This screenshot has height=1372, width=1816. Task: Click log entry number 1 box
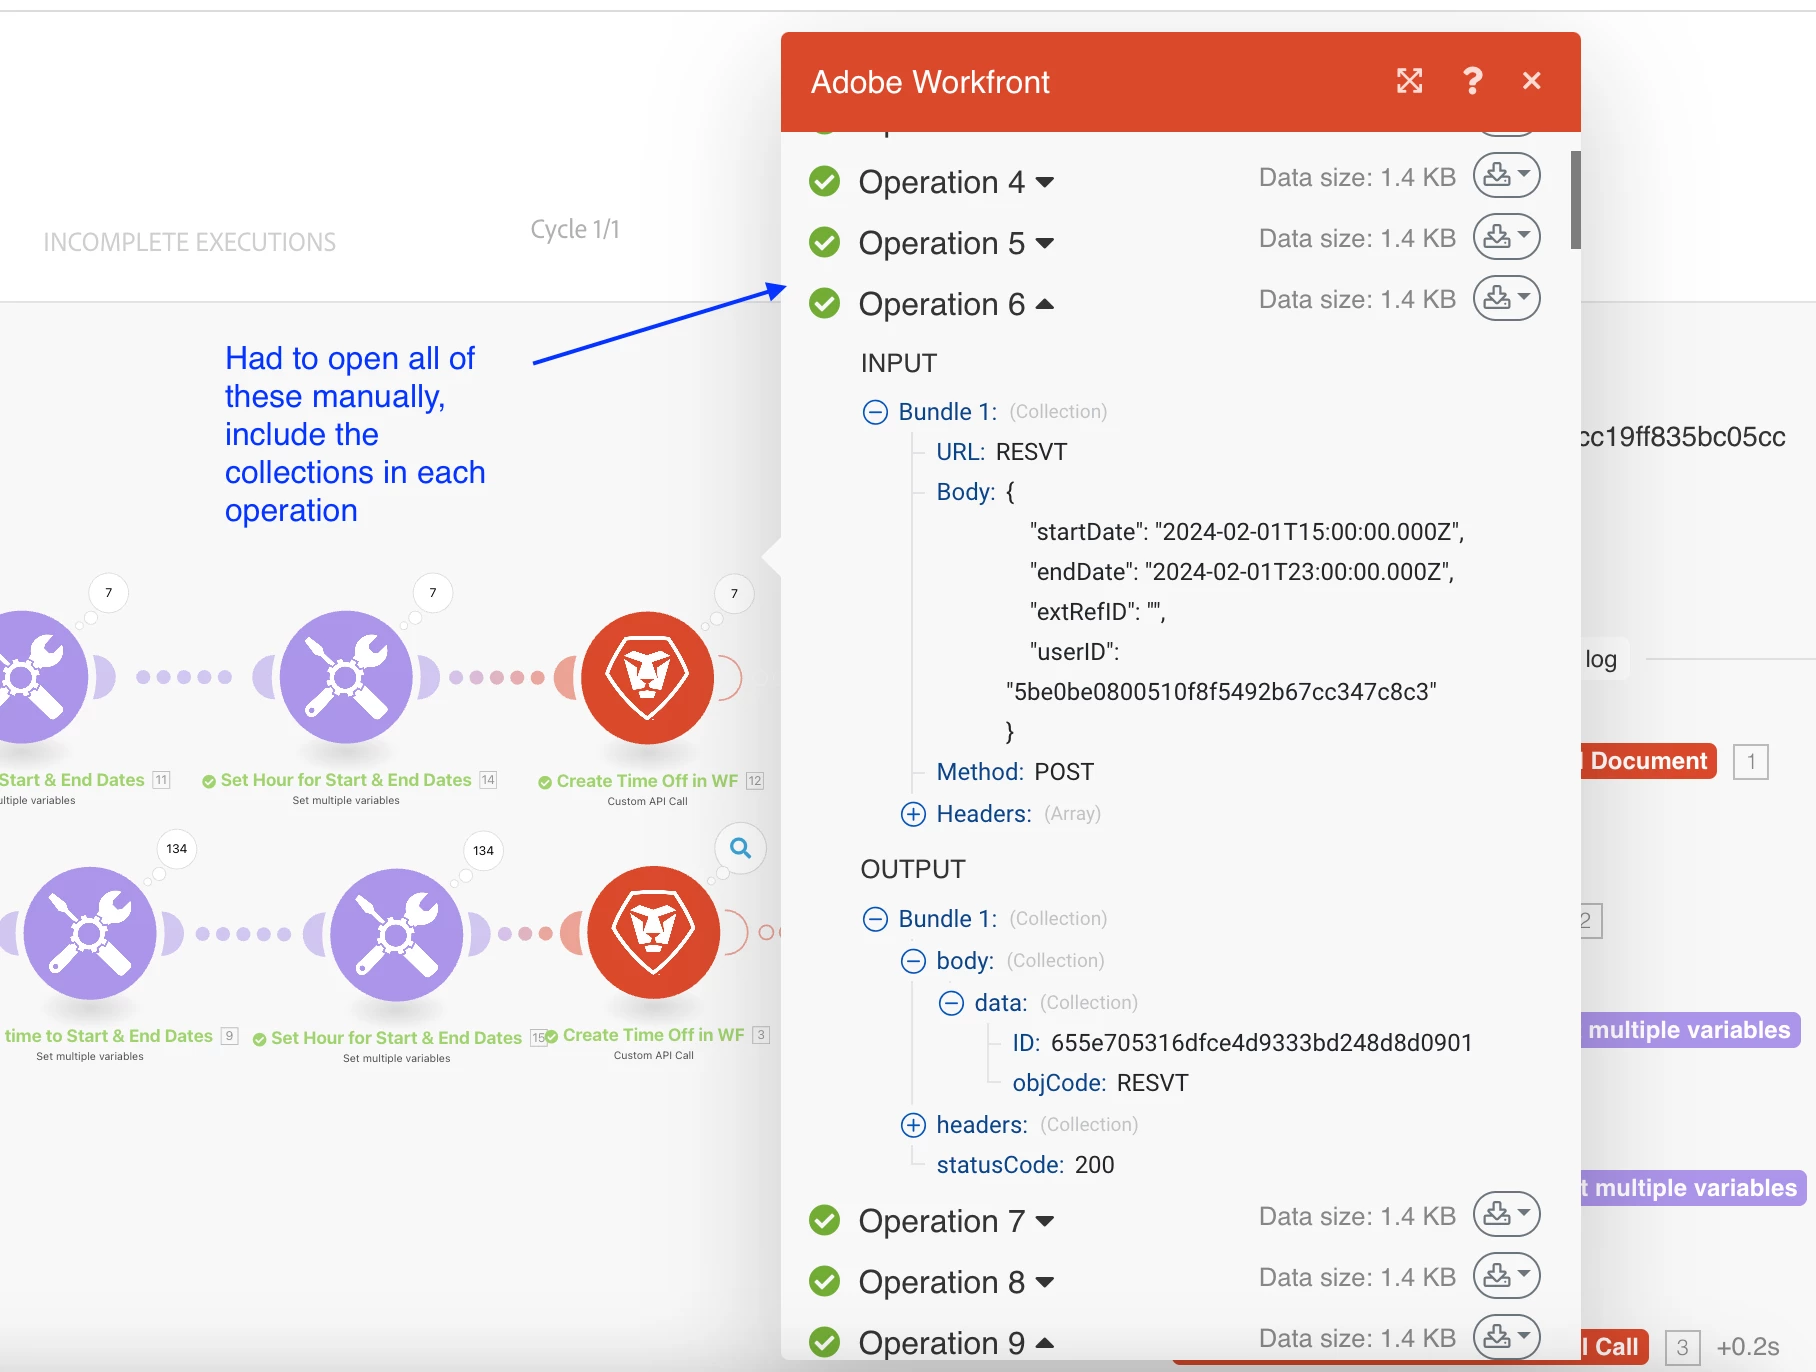(1751, 762)
